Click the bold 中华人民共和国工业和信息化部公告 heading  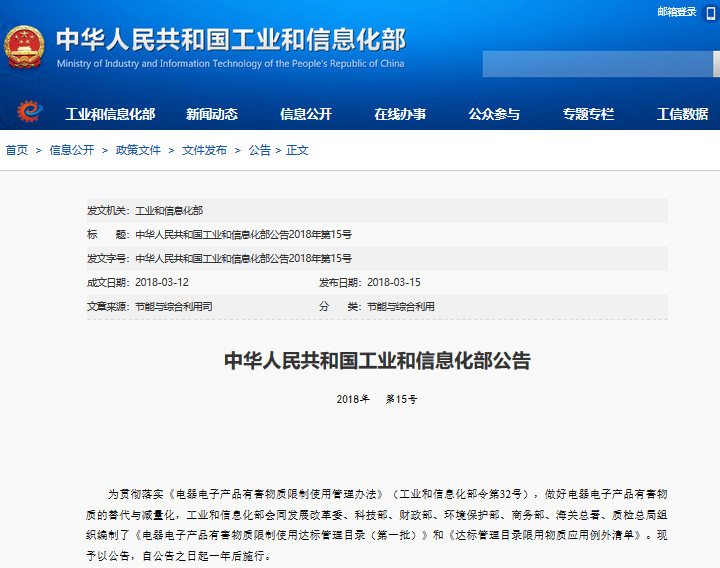377,360
